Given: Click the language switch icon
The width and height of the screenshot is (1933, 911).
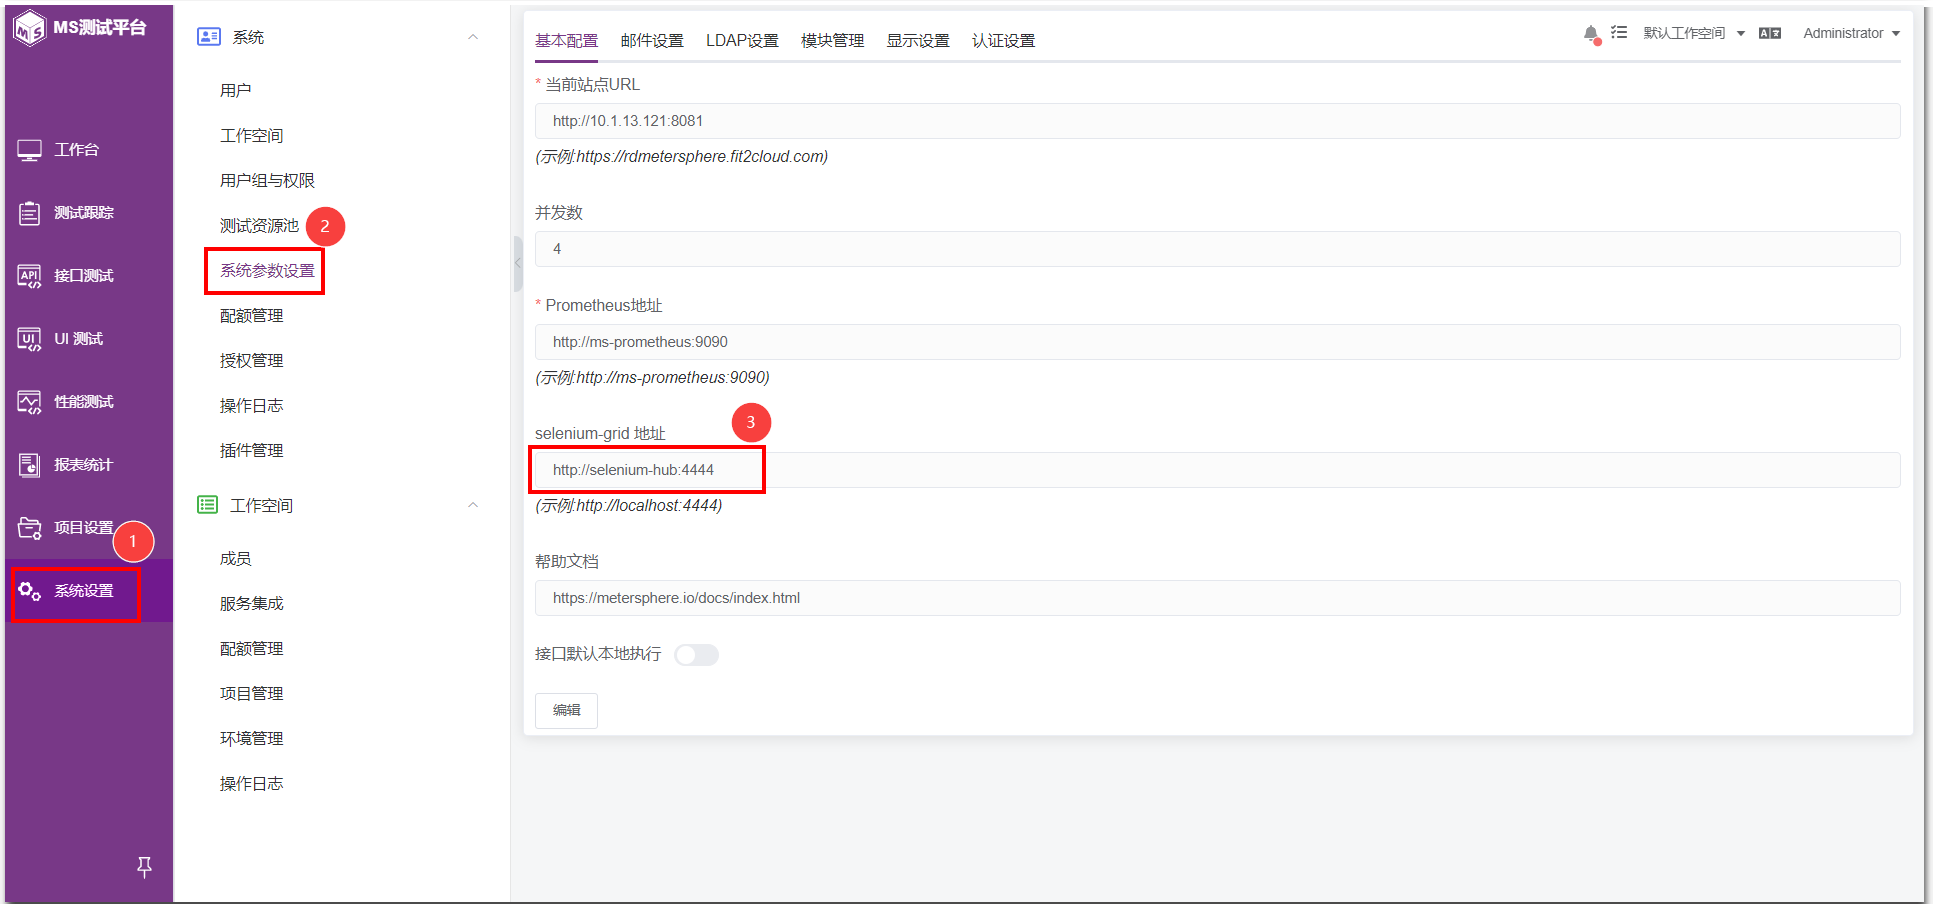Looking at the screenshot, I should pos(1770,33).
